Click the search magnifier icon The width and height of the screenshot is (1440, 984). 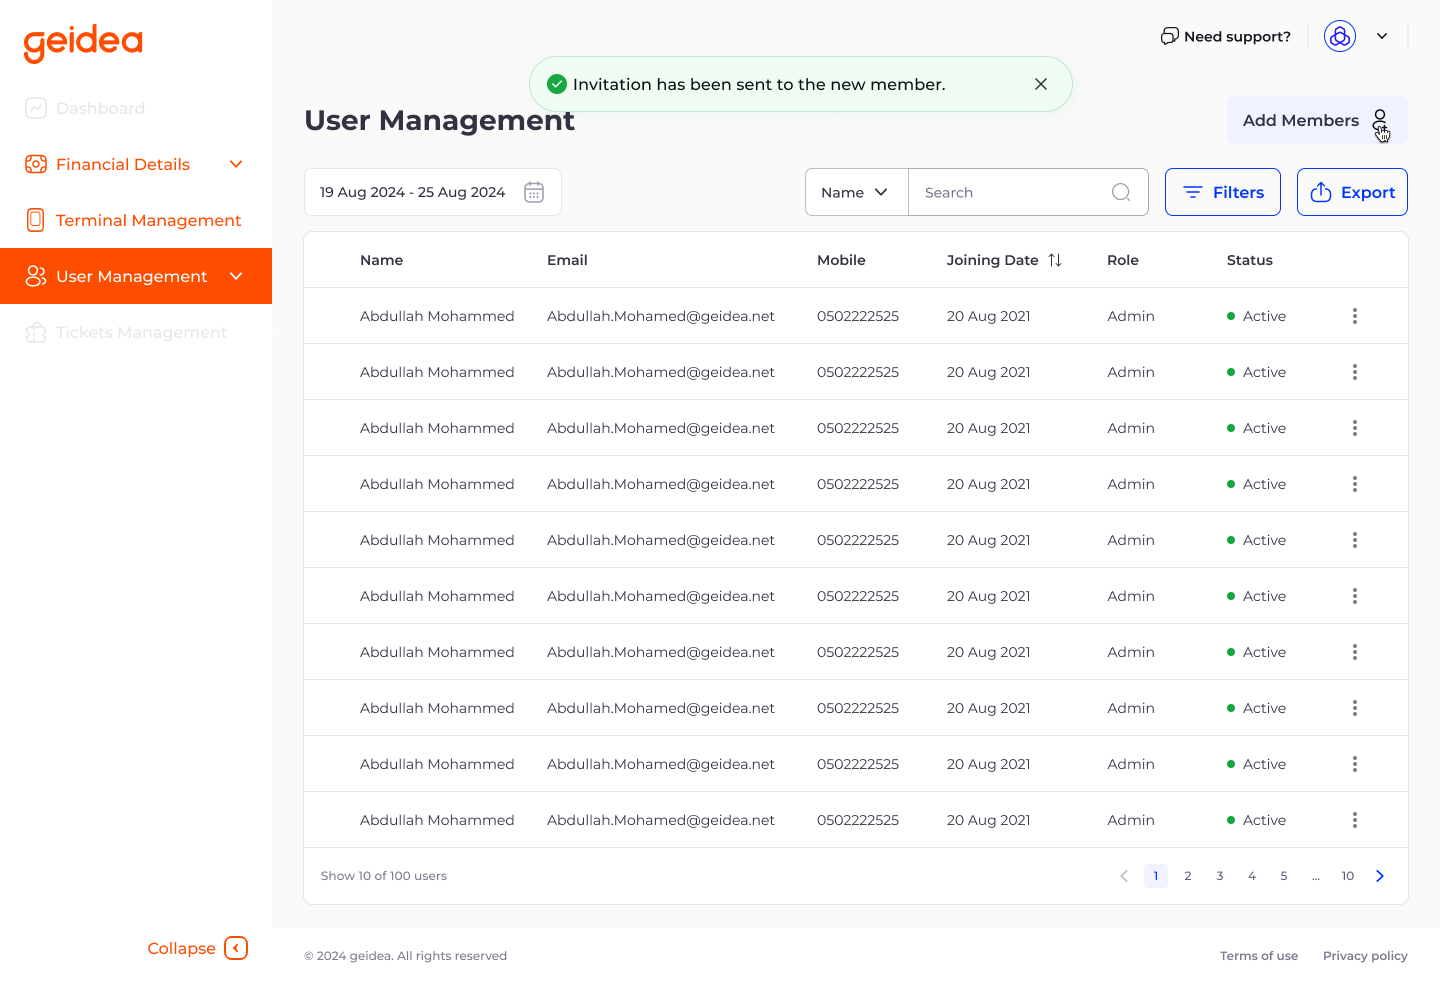1121,192
